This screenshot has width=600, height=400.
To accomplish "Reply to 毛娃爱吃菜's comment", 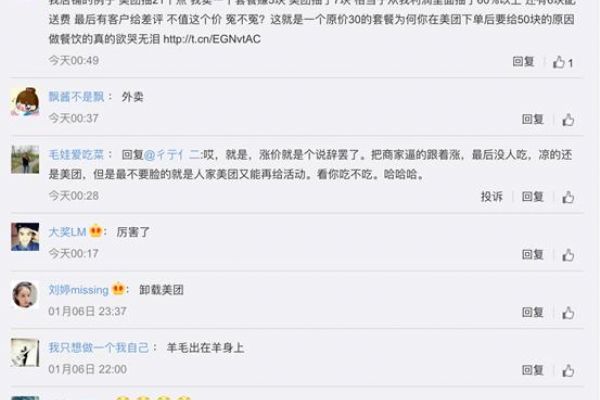I will coord(533,196).
